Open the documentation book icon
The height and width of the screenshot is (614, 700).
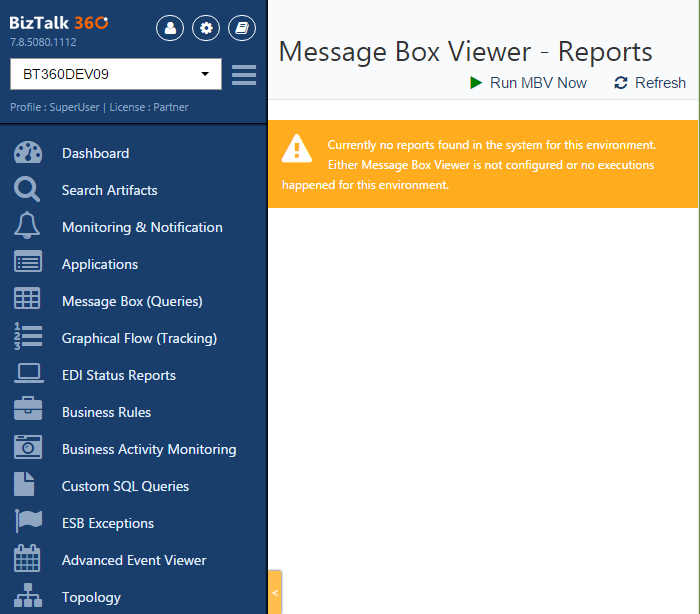click(x=242, y=28)
